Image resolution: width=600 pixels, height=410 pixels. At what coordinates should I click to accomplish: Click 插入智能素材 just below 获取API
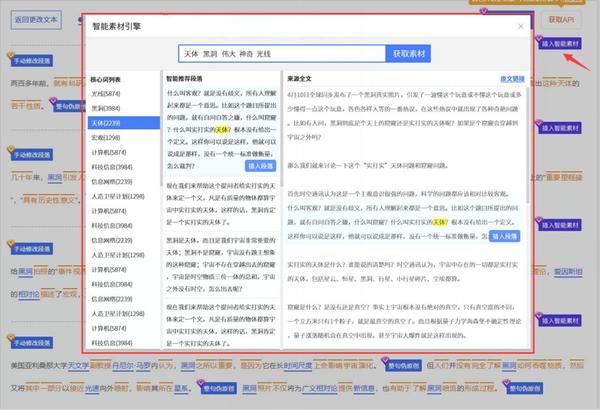click(x=561, y=44)
